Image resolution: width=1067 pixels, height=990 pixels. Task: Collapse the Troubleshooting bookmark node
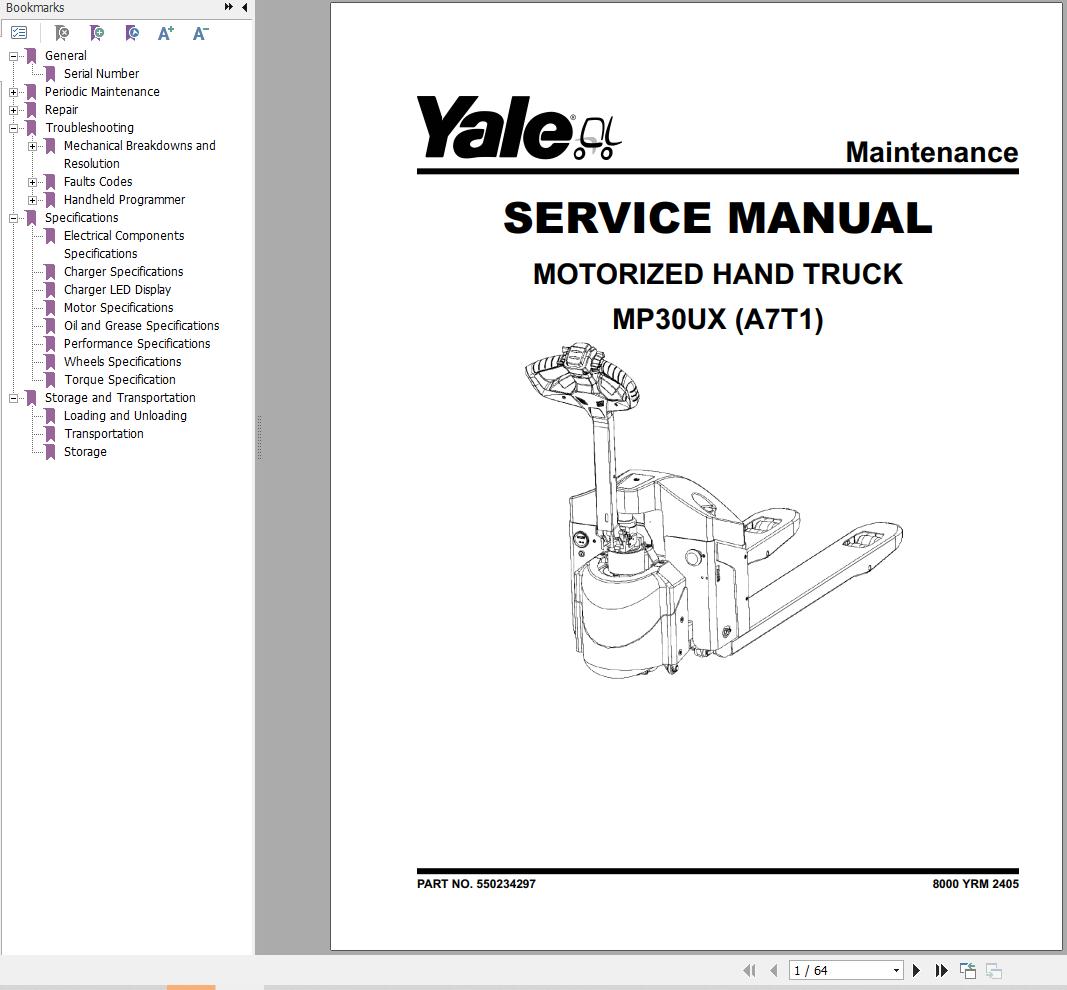(14, 128)
